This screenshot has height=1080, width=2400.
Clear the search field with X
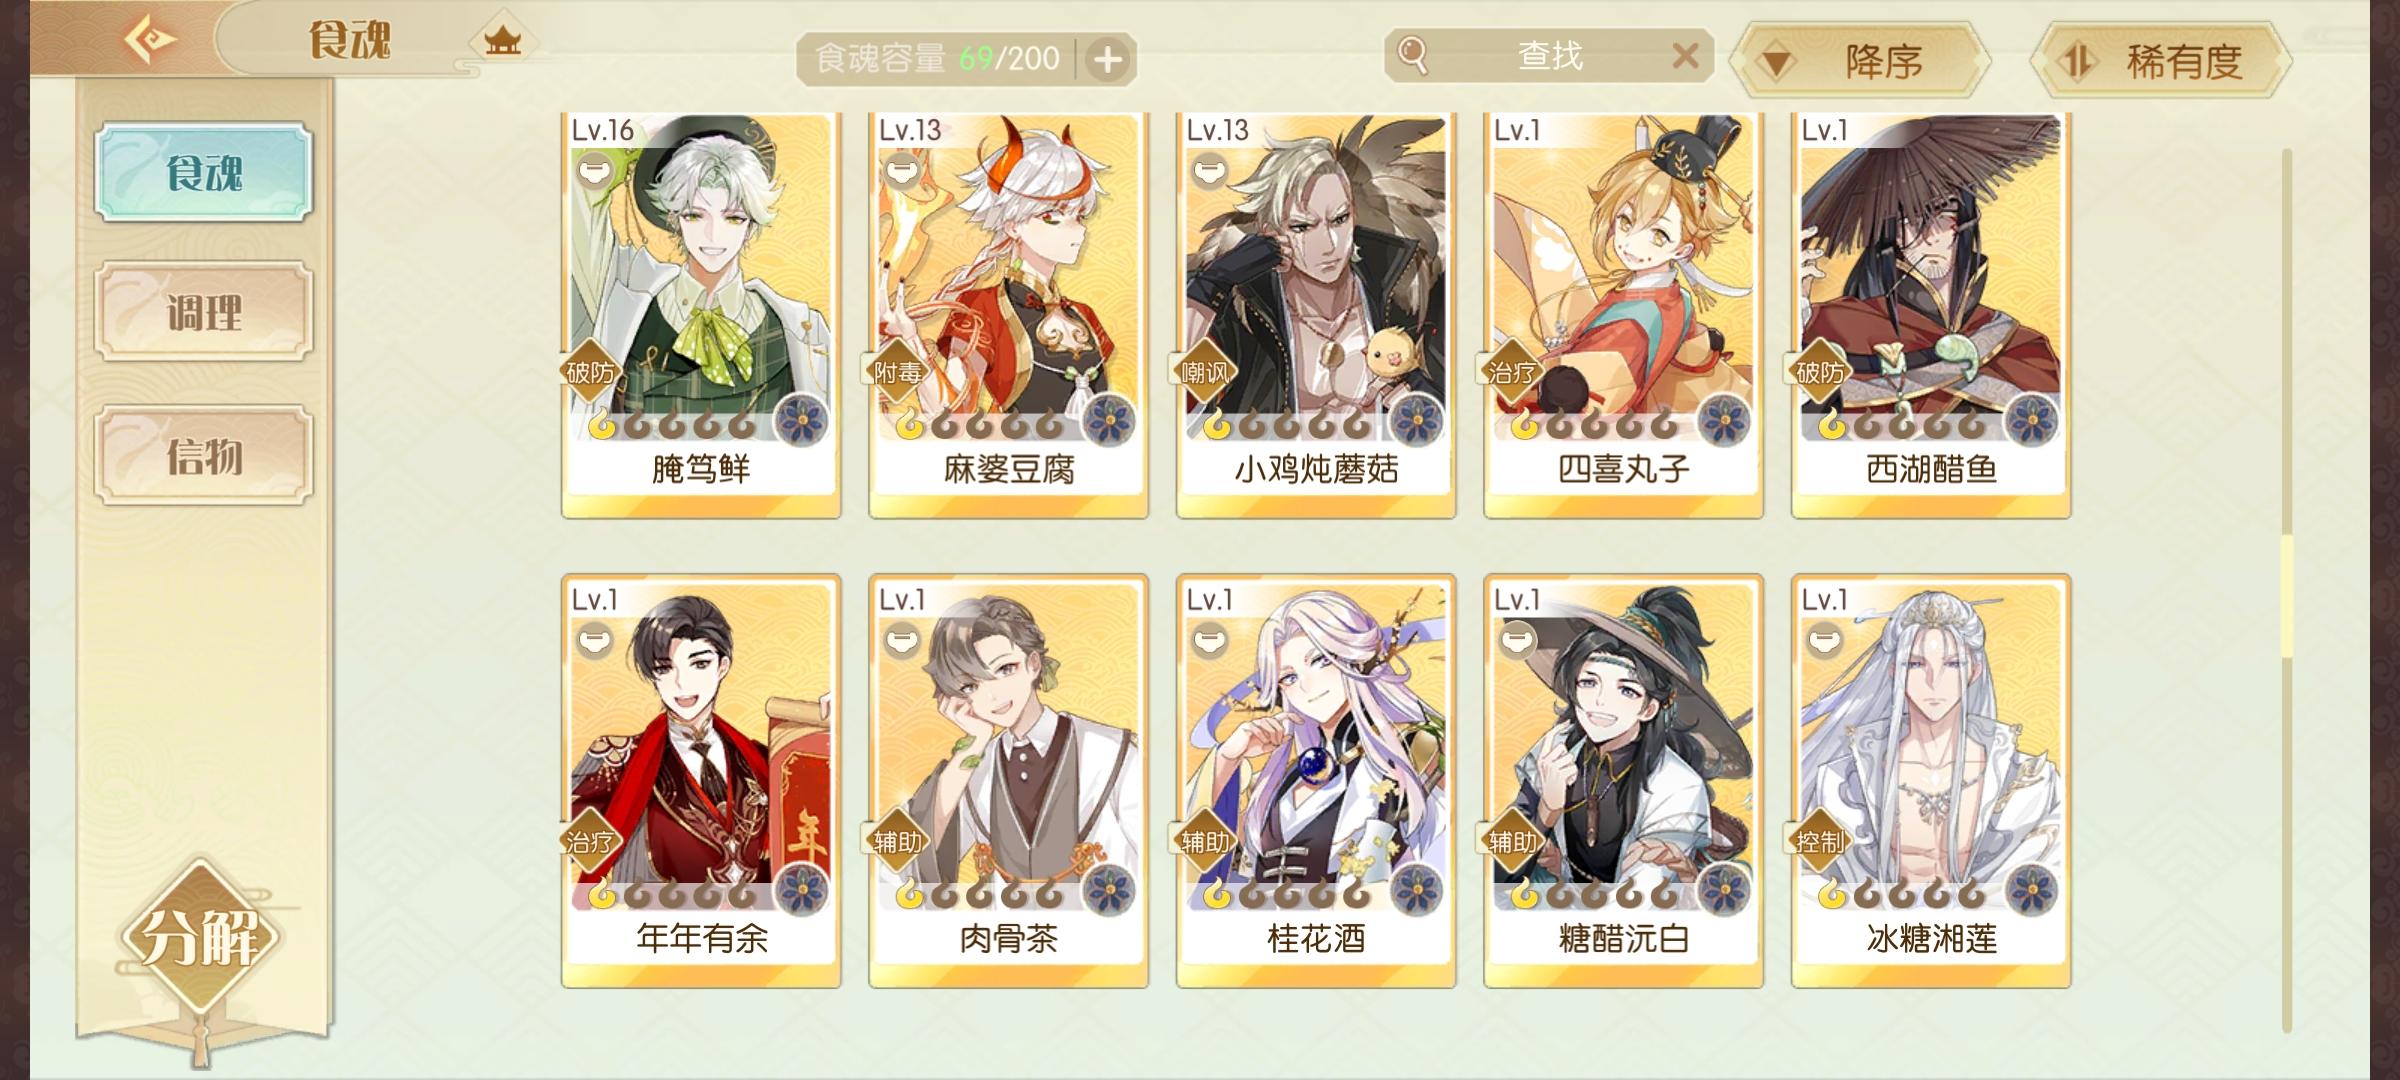pos(1685,56)
